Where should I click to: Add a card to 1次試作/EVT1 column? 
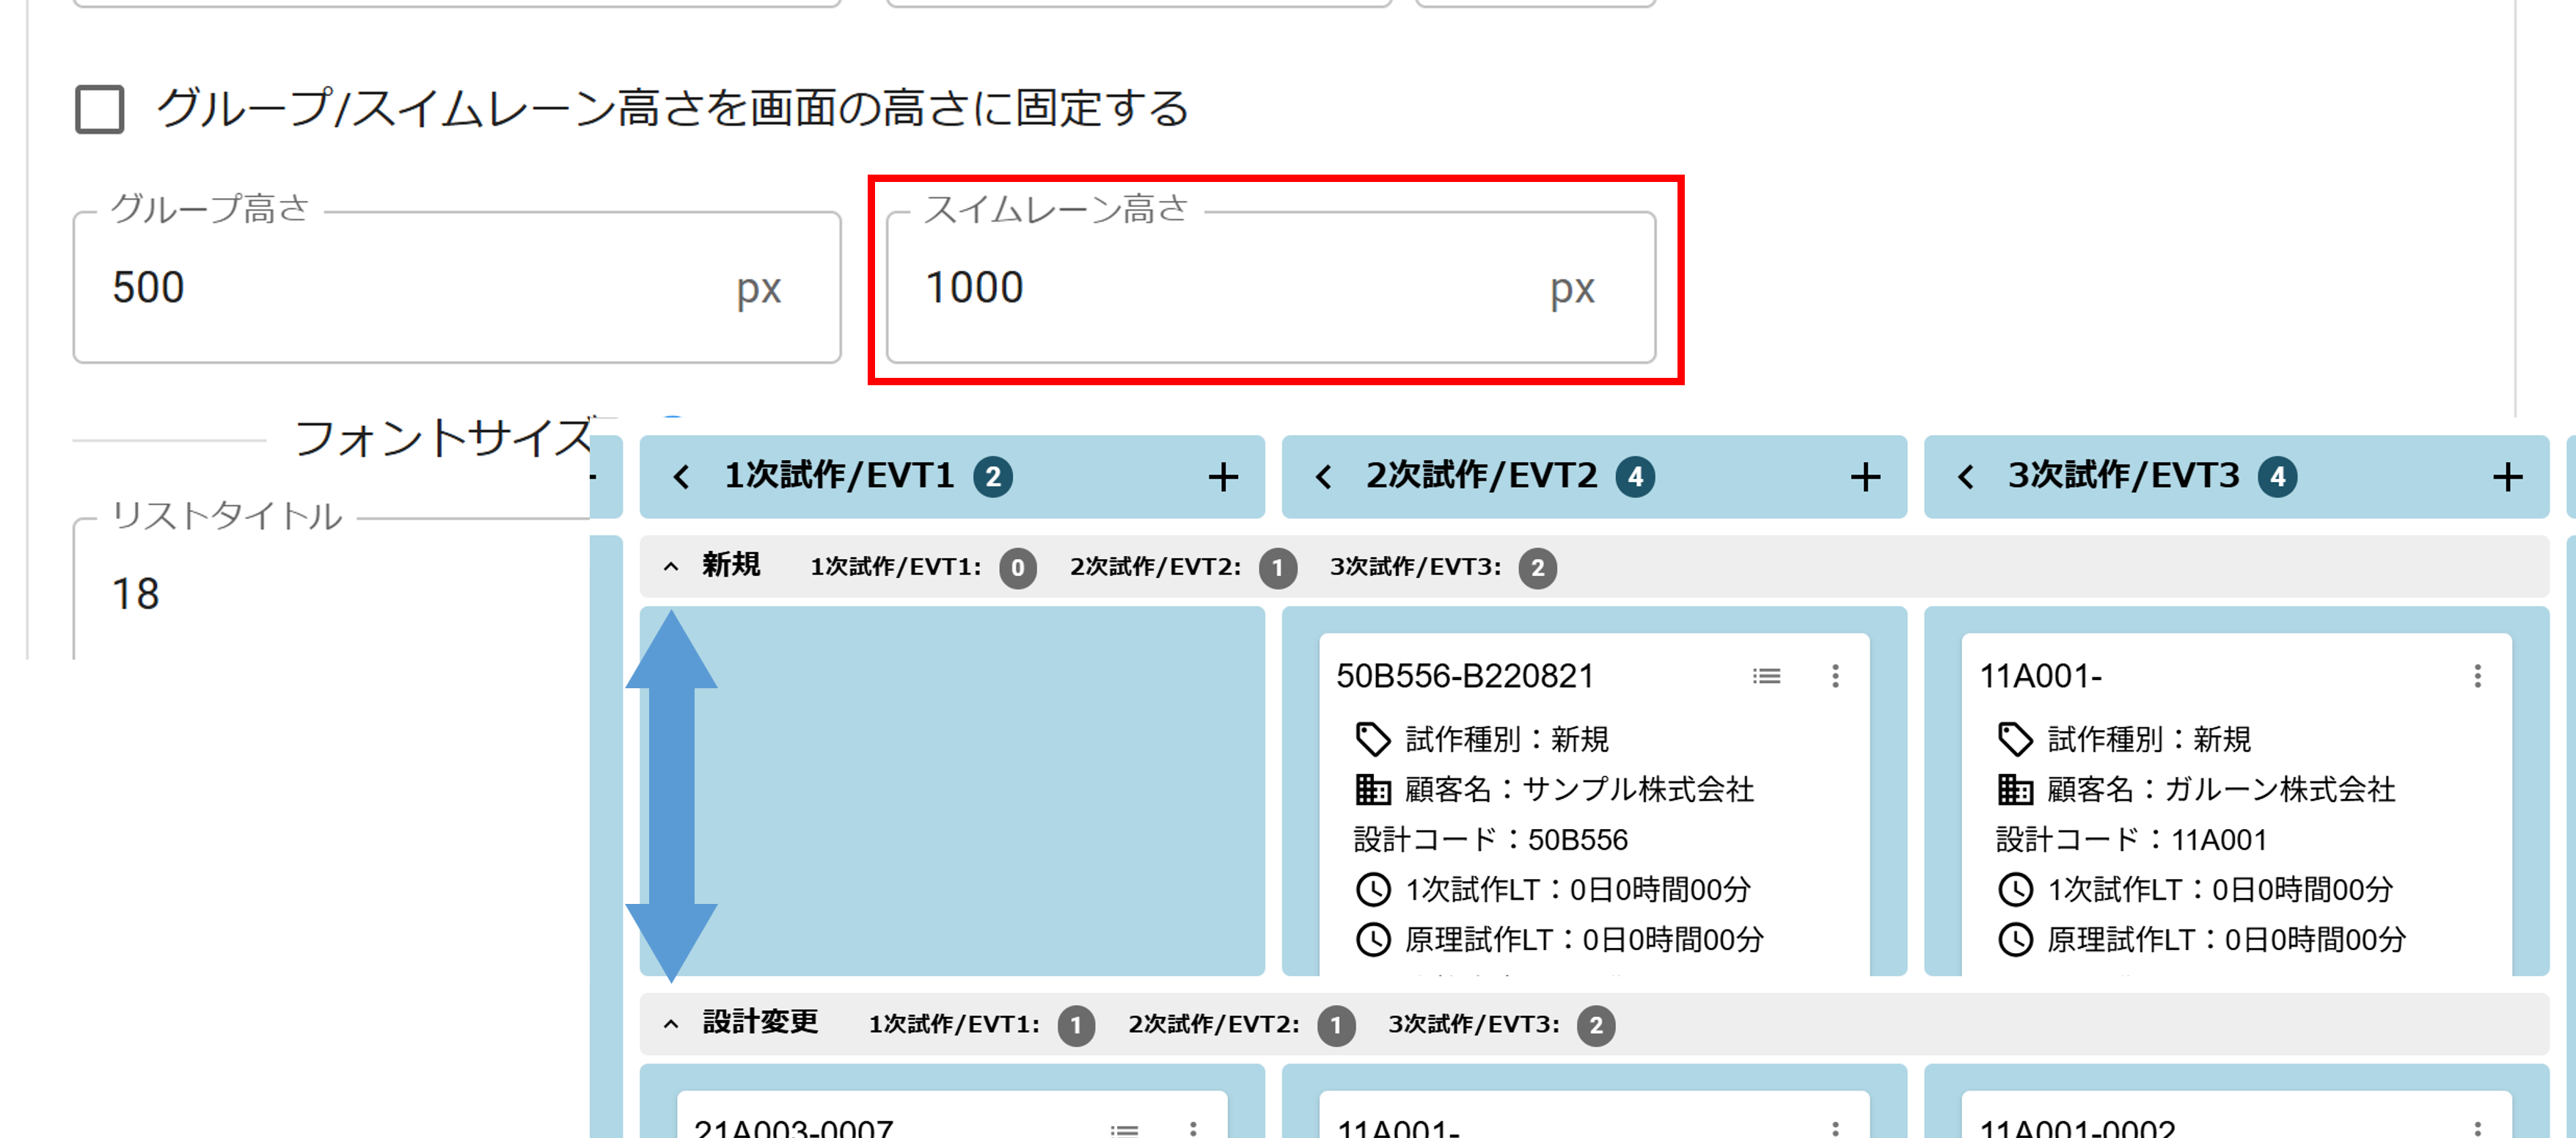1223,477
